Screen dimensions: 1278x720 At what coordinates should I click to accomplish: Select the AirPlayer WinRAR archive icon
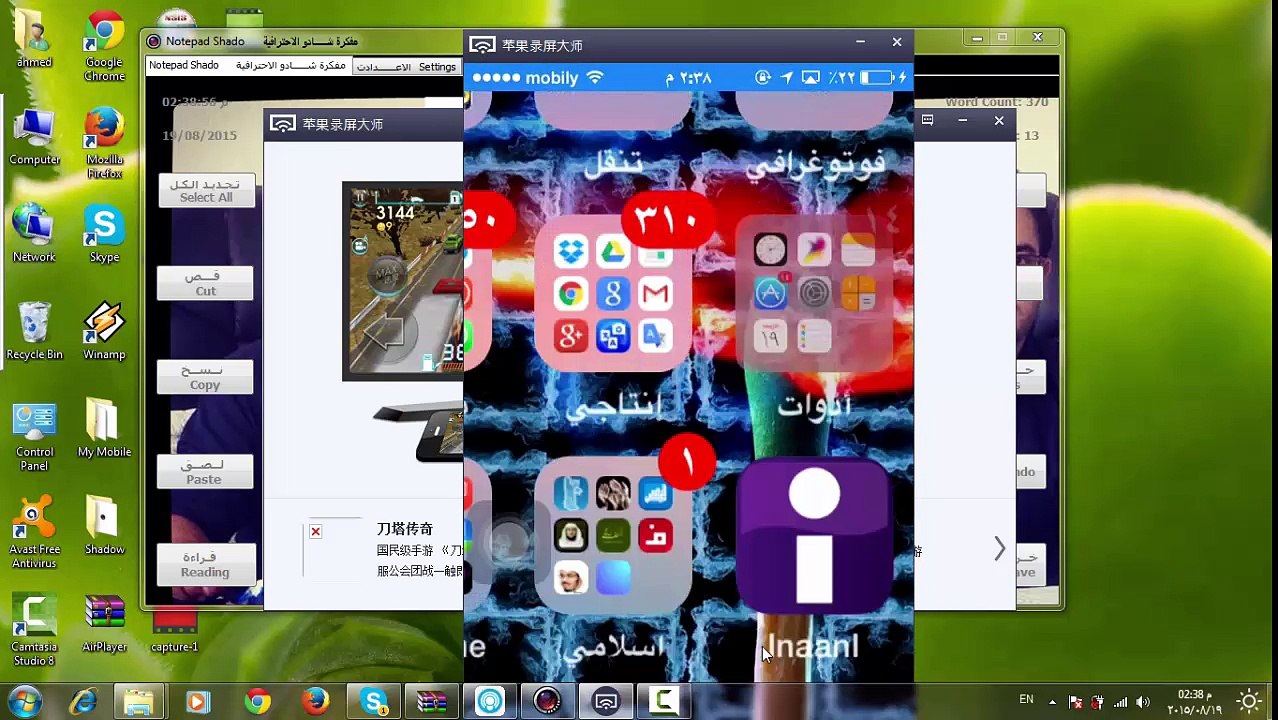coord(104,624)
